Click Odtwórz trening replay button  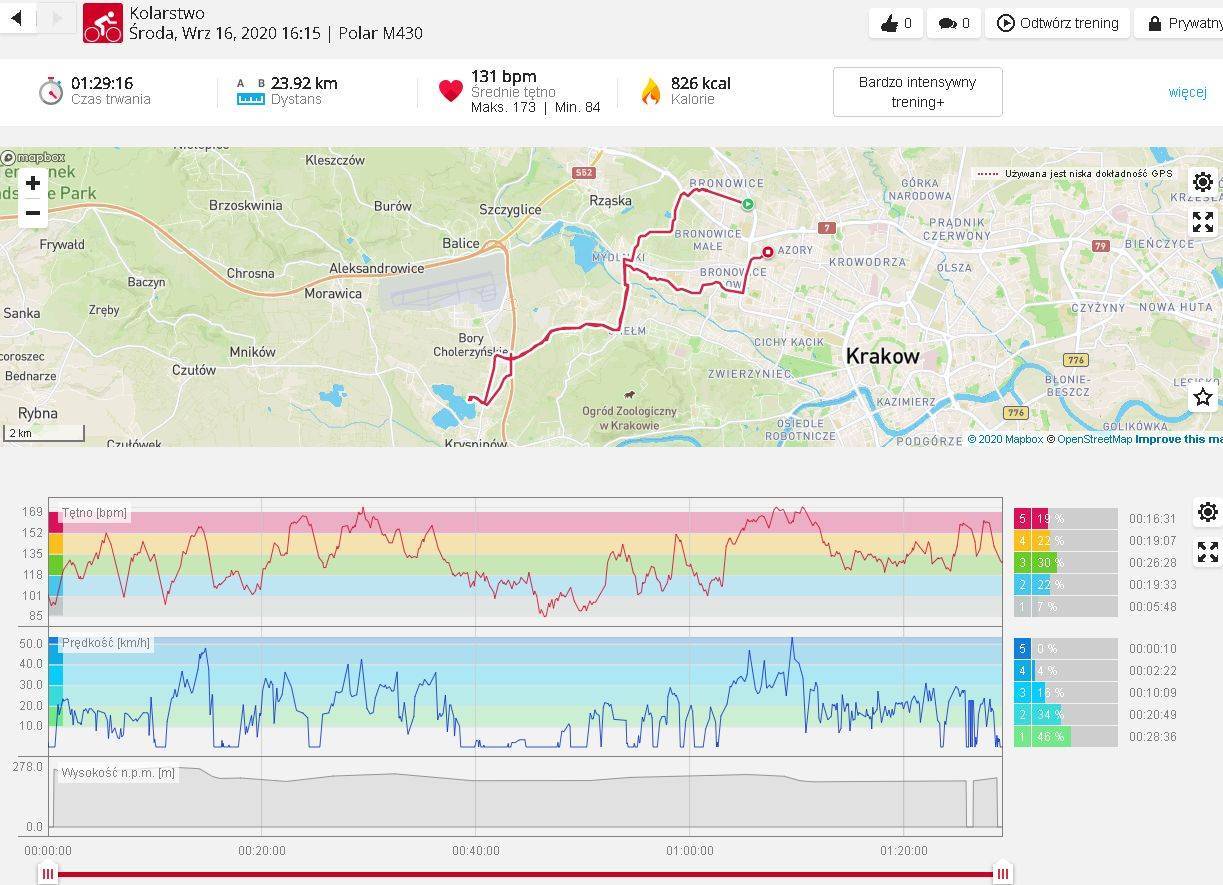1058,23
